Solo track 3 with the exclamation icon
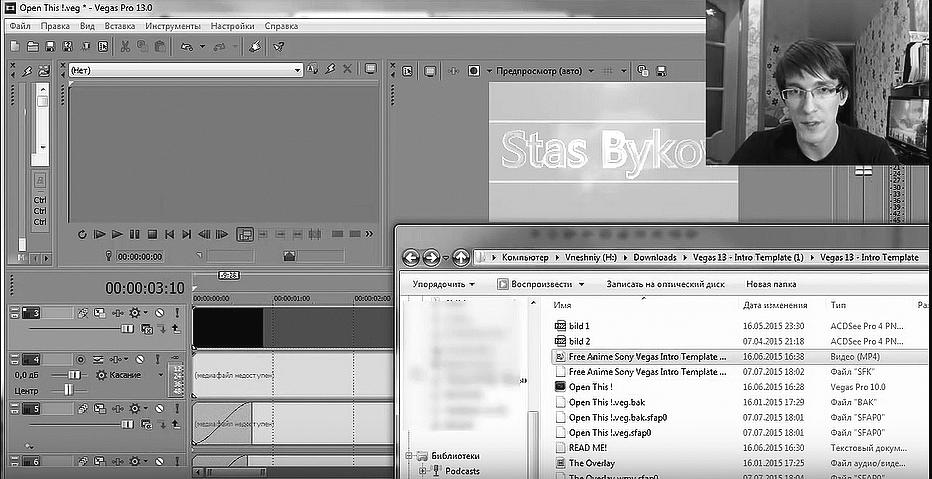Viewport: 932px width, 479px height. [177, 313]
